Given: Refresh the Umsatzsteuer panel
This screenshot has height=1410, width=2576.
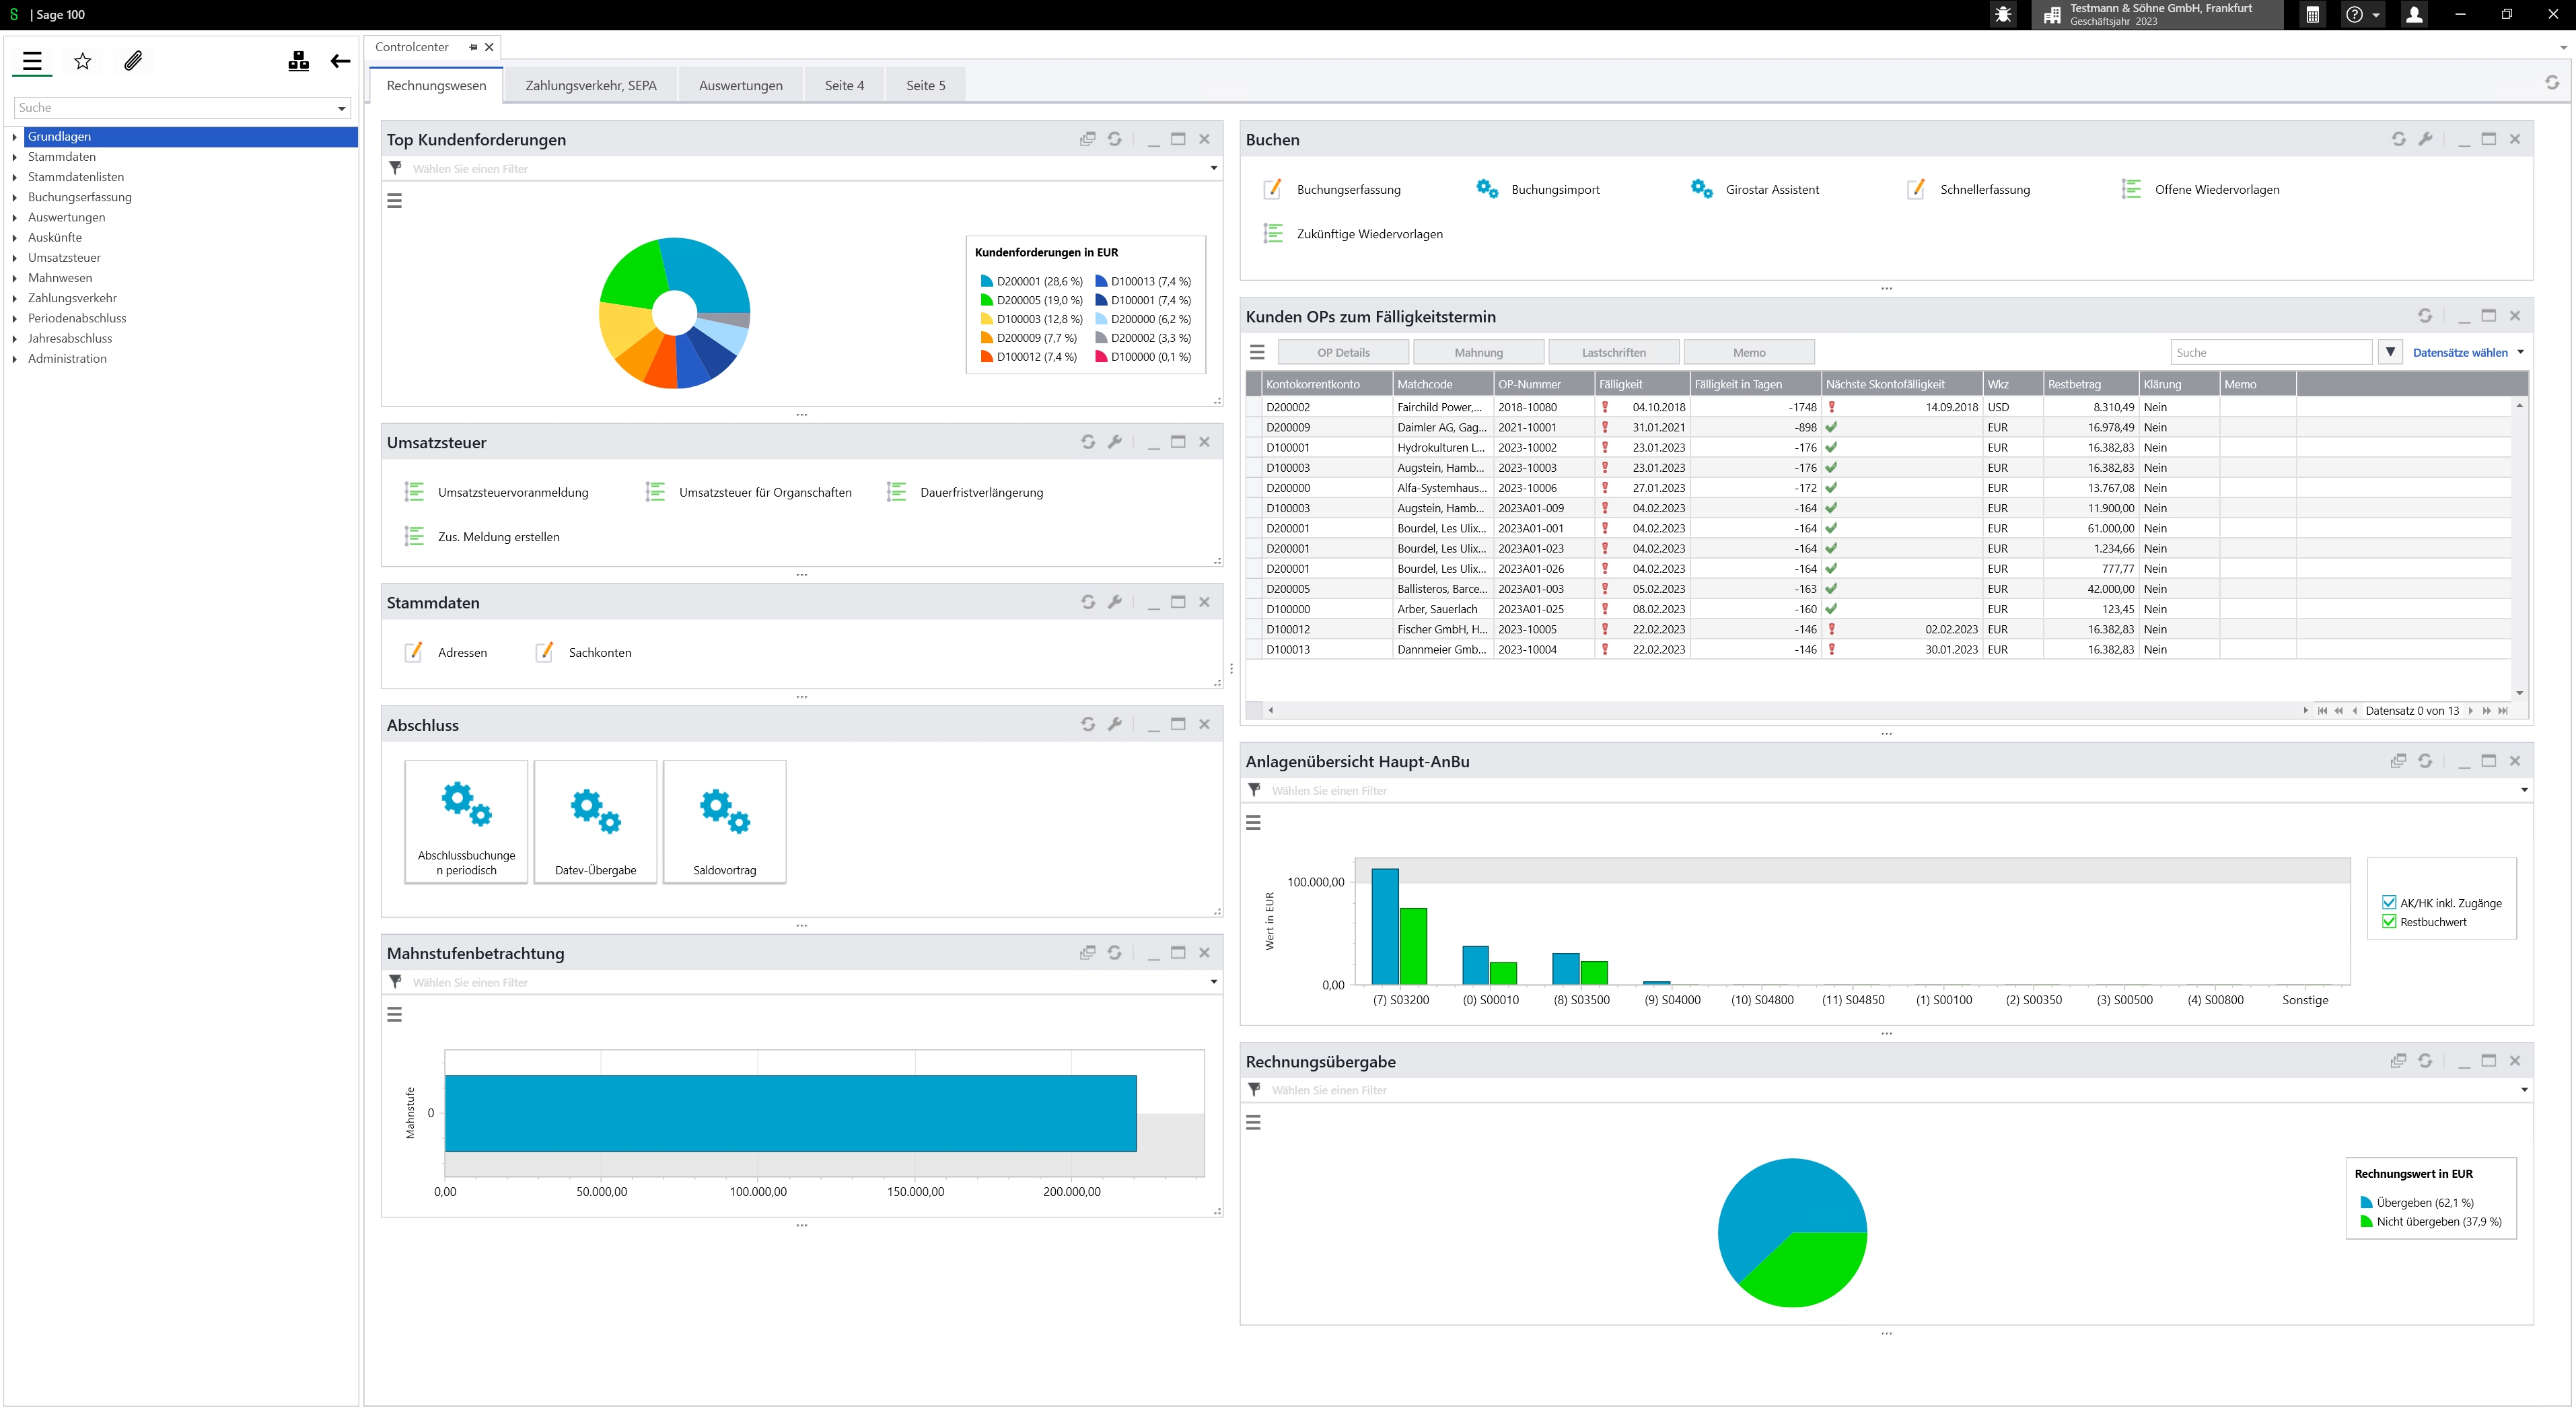Looking at the screenshot, I should [x=1088, y=442].
